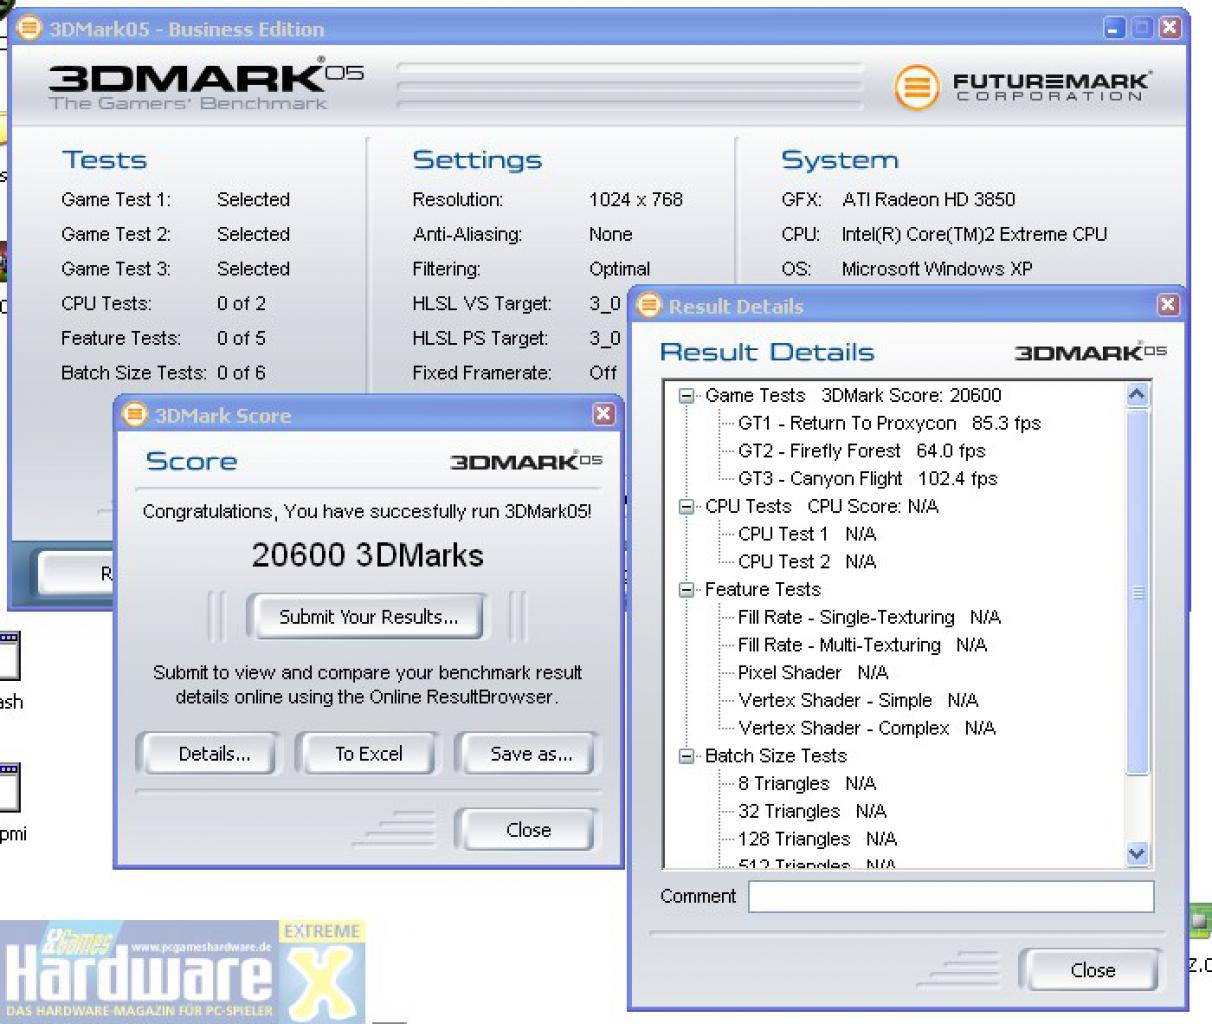Select Vertex Shader - Simple row
This screenshot has height=1024, width=1212.
pyautogui.click(x=858, y=700)
